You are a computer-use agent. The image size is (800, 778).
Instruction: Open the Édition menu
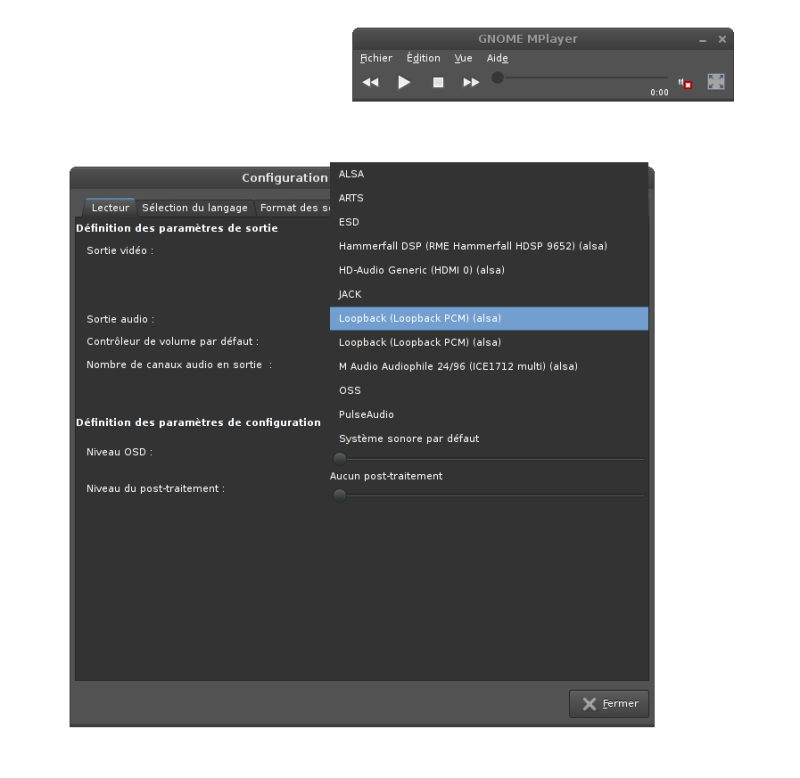(x=423, y=58)
